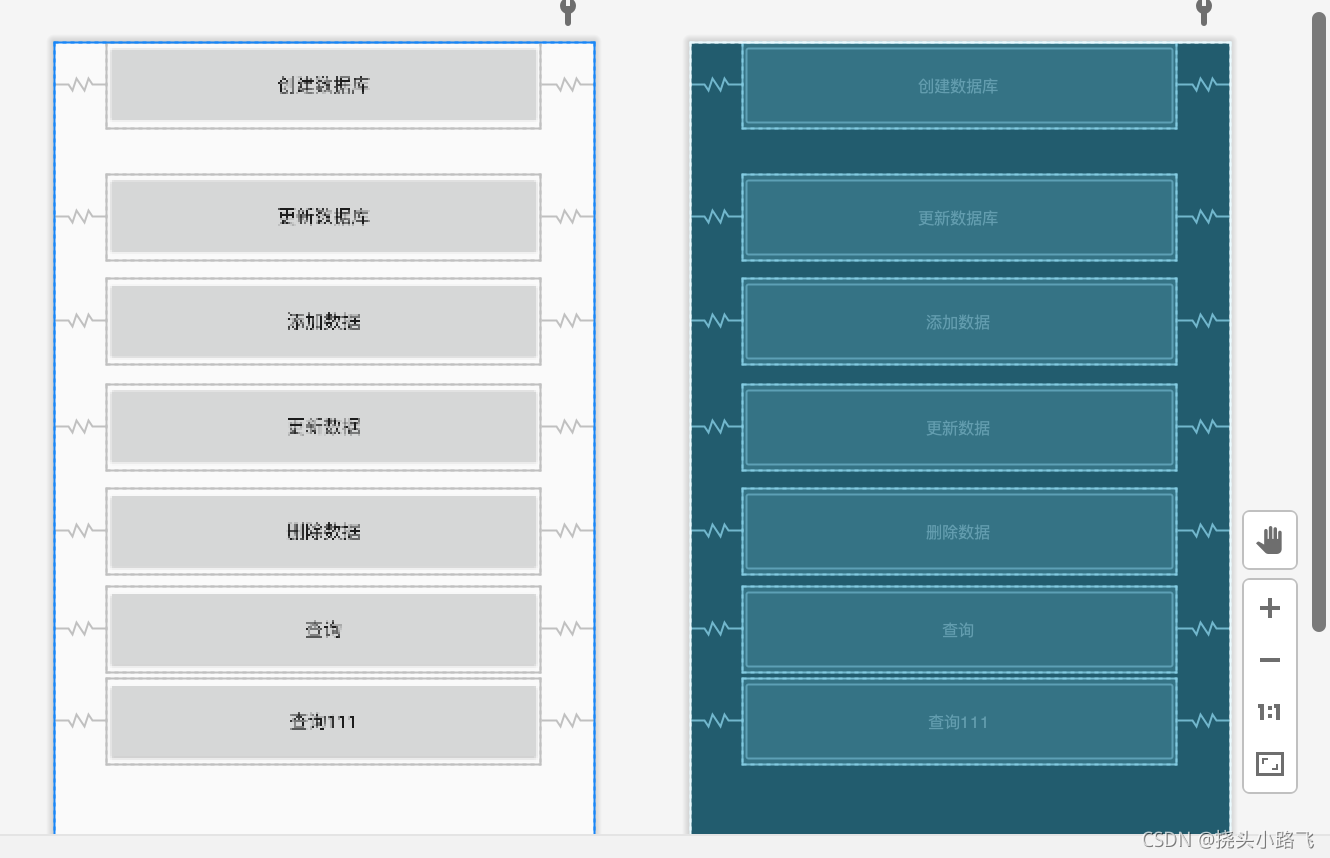1330x858 pixels.
Task: Select the 查询111 button in design view
Action: tap(323, 721)
